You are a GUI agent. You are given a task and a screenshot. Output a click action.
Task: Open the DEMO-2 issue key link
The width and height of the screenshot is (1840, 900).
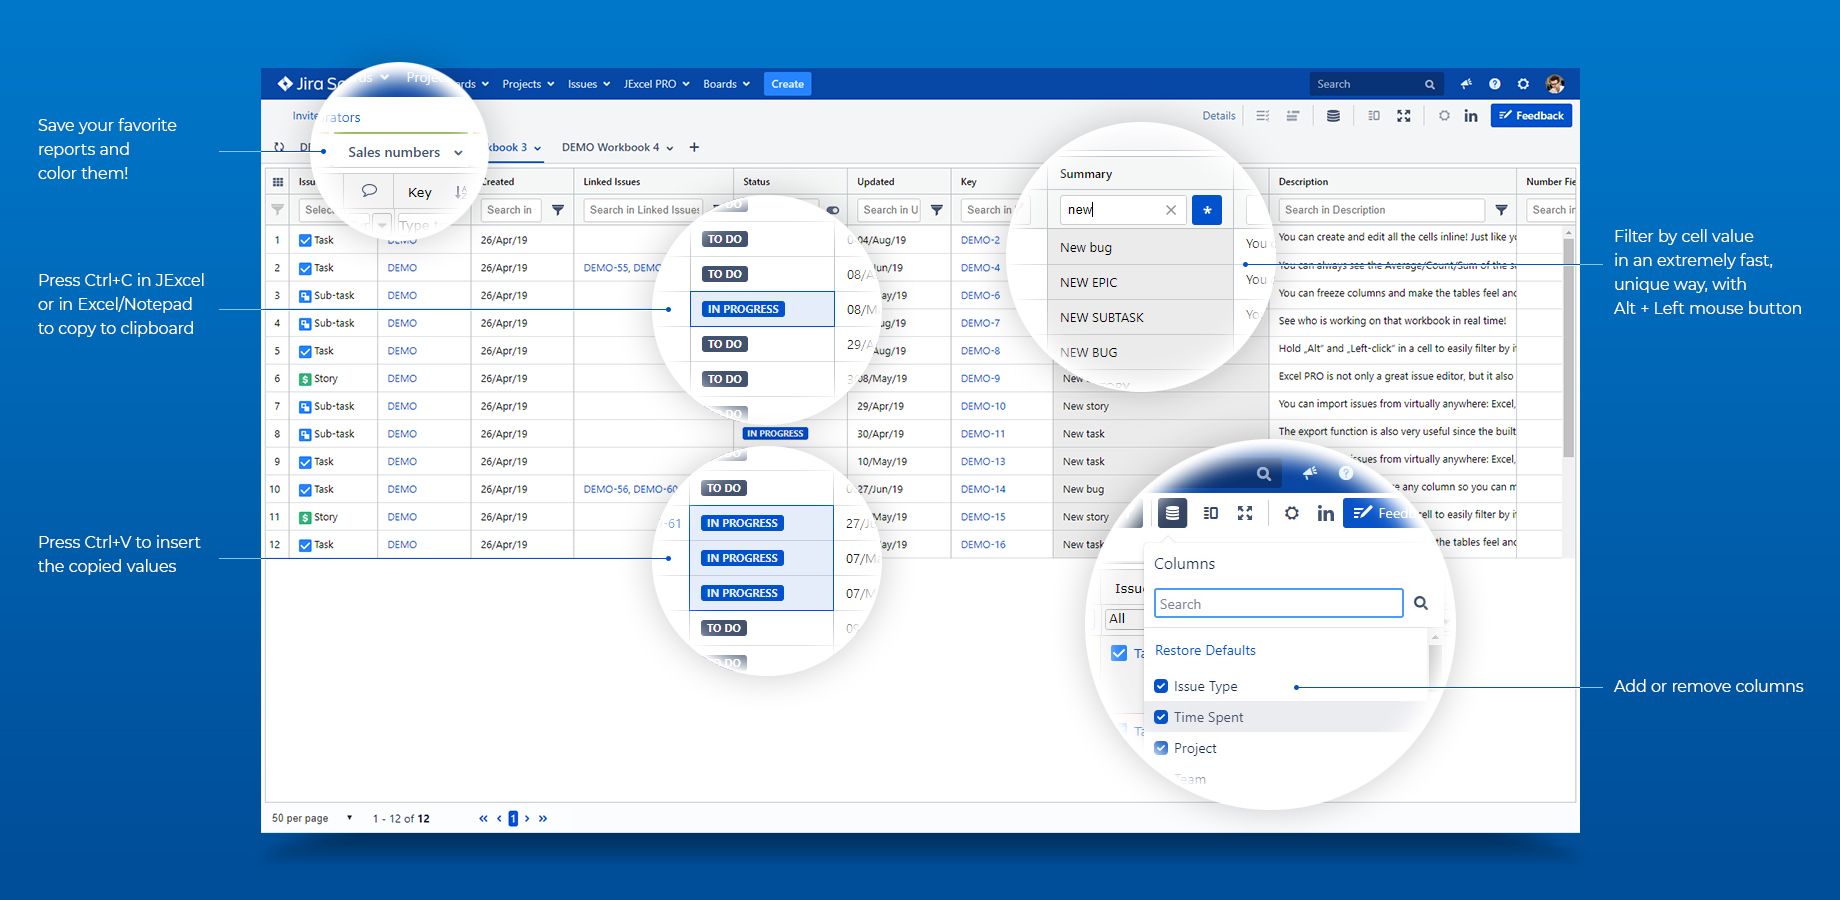tap(980, 240)
